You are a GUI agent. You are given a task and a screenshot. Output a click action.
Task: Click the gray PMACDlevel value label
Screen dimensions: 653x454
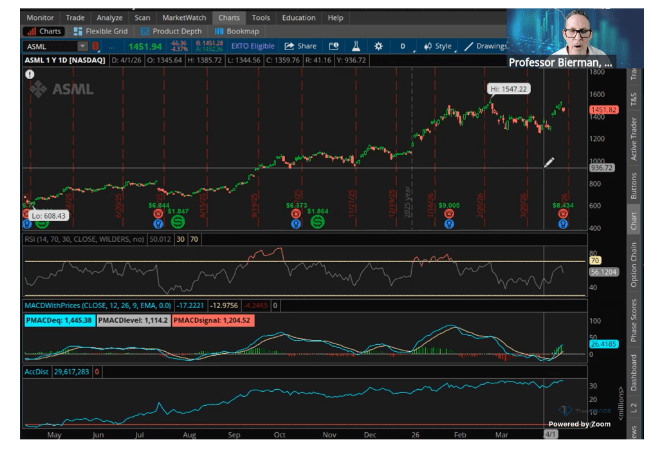[133, 320]
